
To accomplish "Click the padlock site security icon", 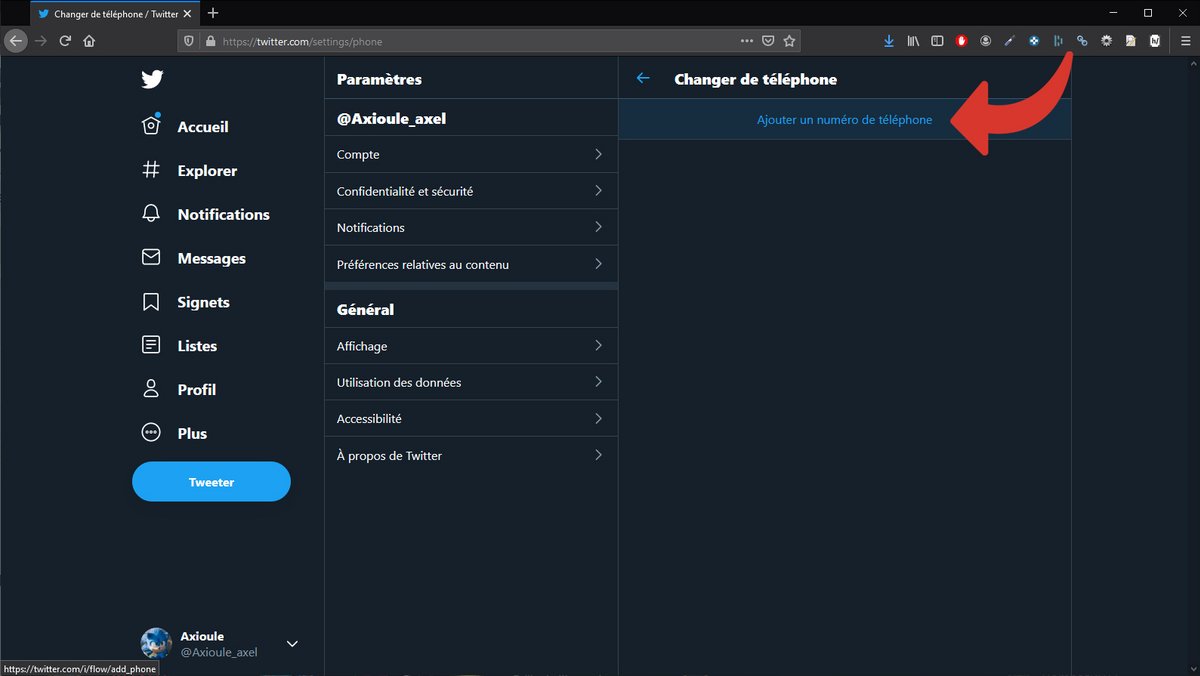I will point(210,42).
